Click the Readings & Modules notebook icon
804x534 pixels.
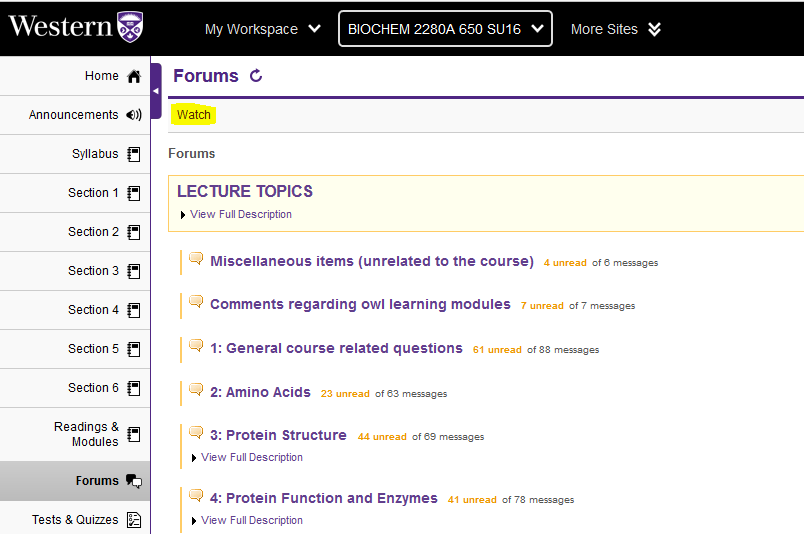(134, 434)
